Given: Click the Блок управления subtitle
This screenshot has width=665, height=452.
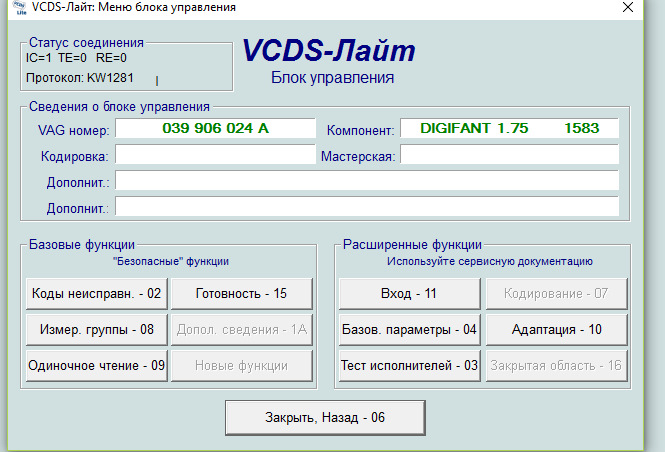Looking at the screenshot, I should [332, 78].
